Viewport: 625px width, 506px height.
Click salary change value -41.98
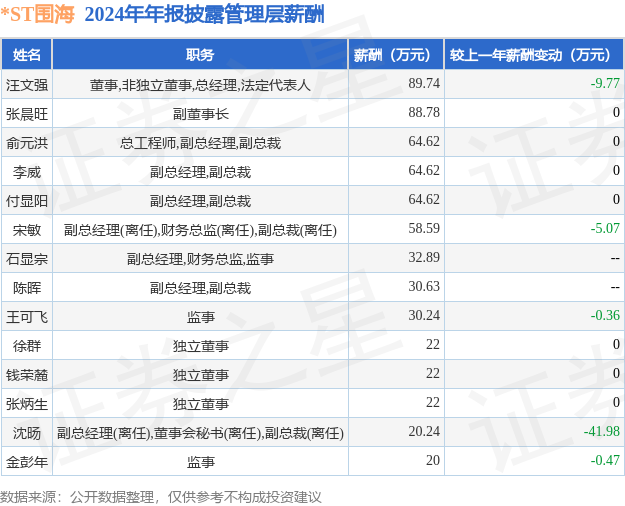602,431
